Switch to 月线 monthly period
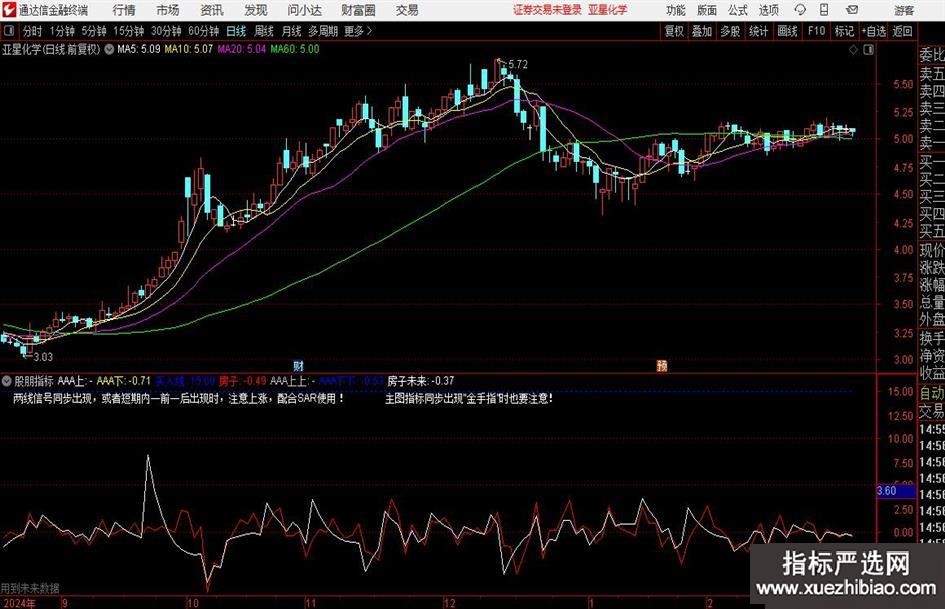Viewport: 945px width, 609px height. (291, 31)
